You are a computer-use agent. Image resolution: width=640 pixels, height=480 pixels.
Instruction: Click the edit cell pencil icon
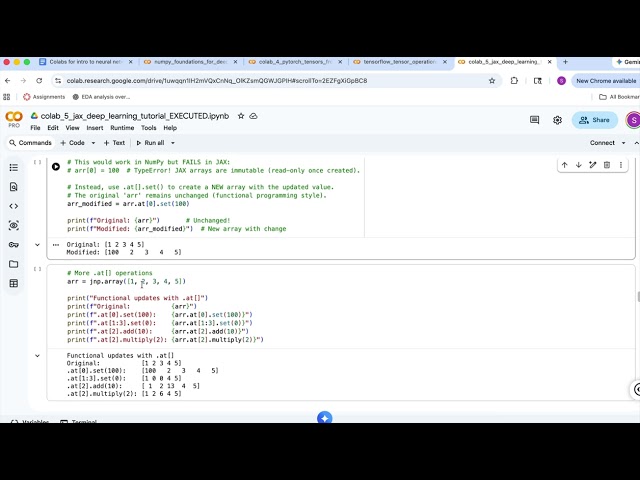[593, 165]
